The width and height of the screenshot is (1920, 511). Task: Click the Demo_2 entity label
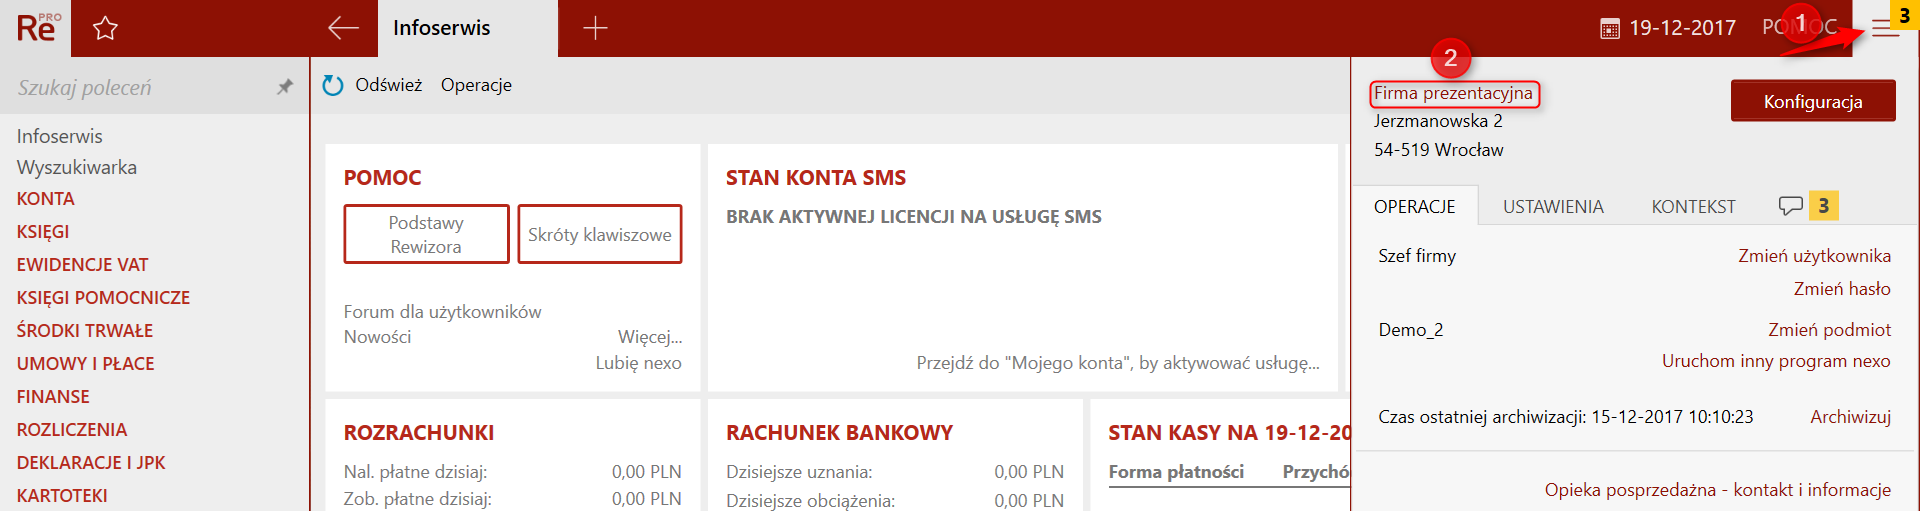[x=1411, y=330]
